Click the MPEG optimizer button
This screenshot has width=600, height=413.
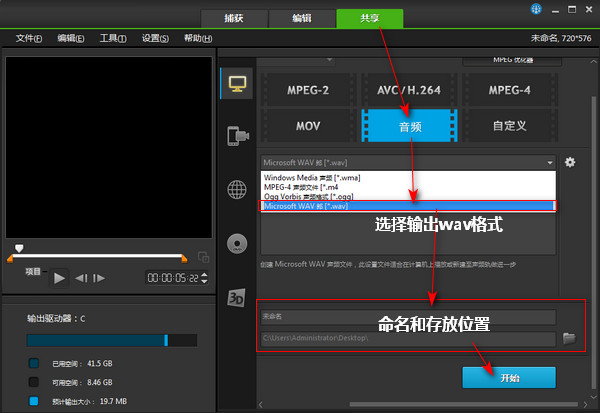(512, 60)
